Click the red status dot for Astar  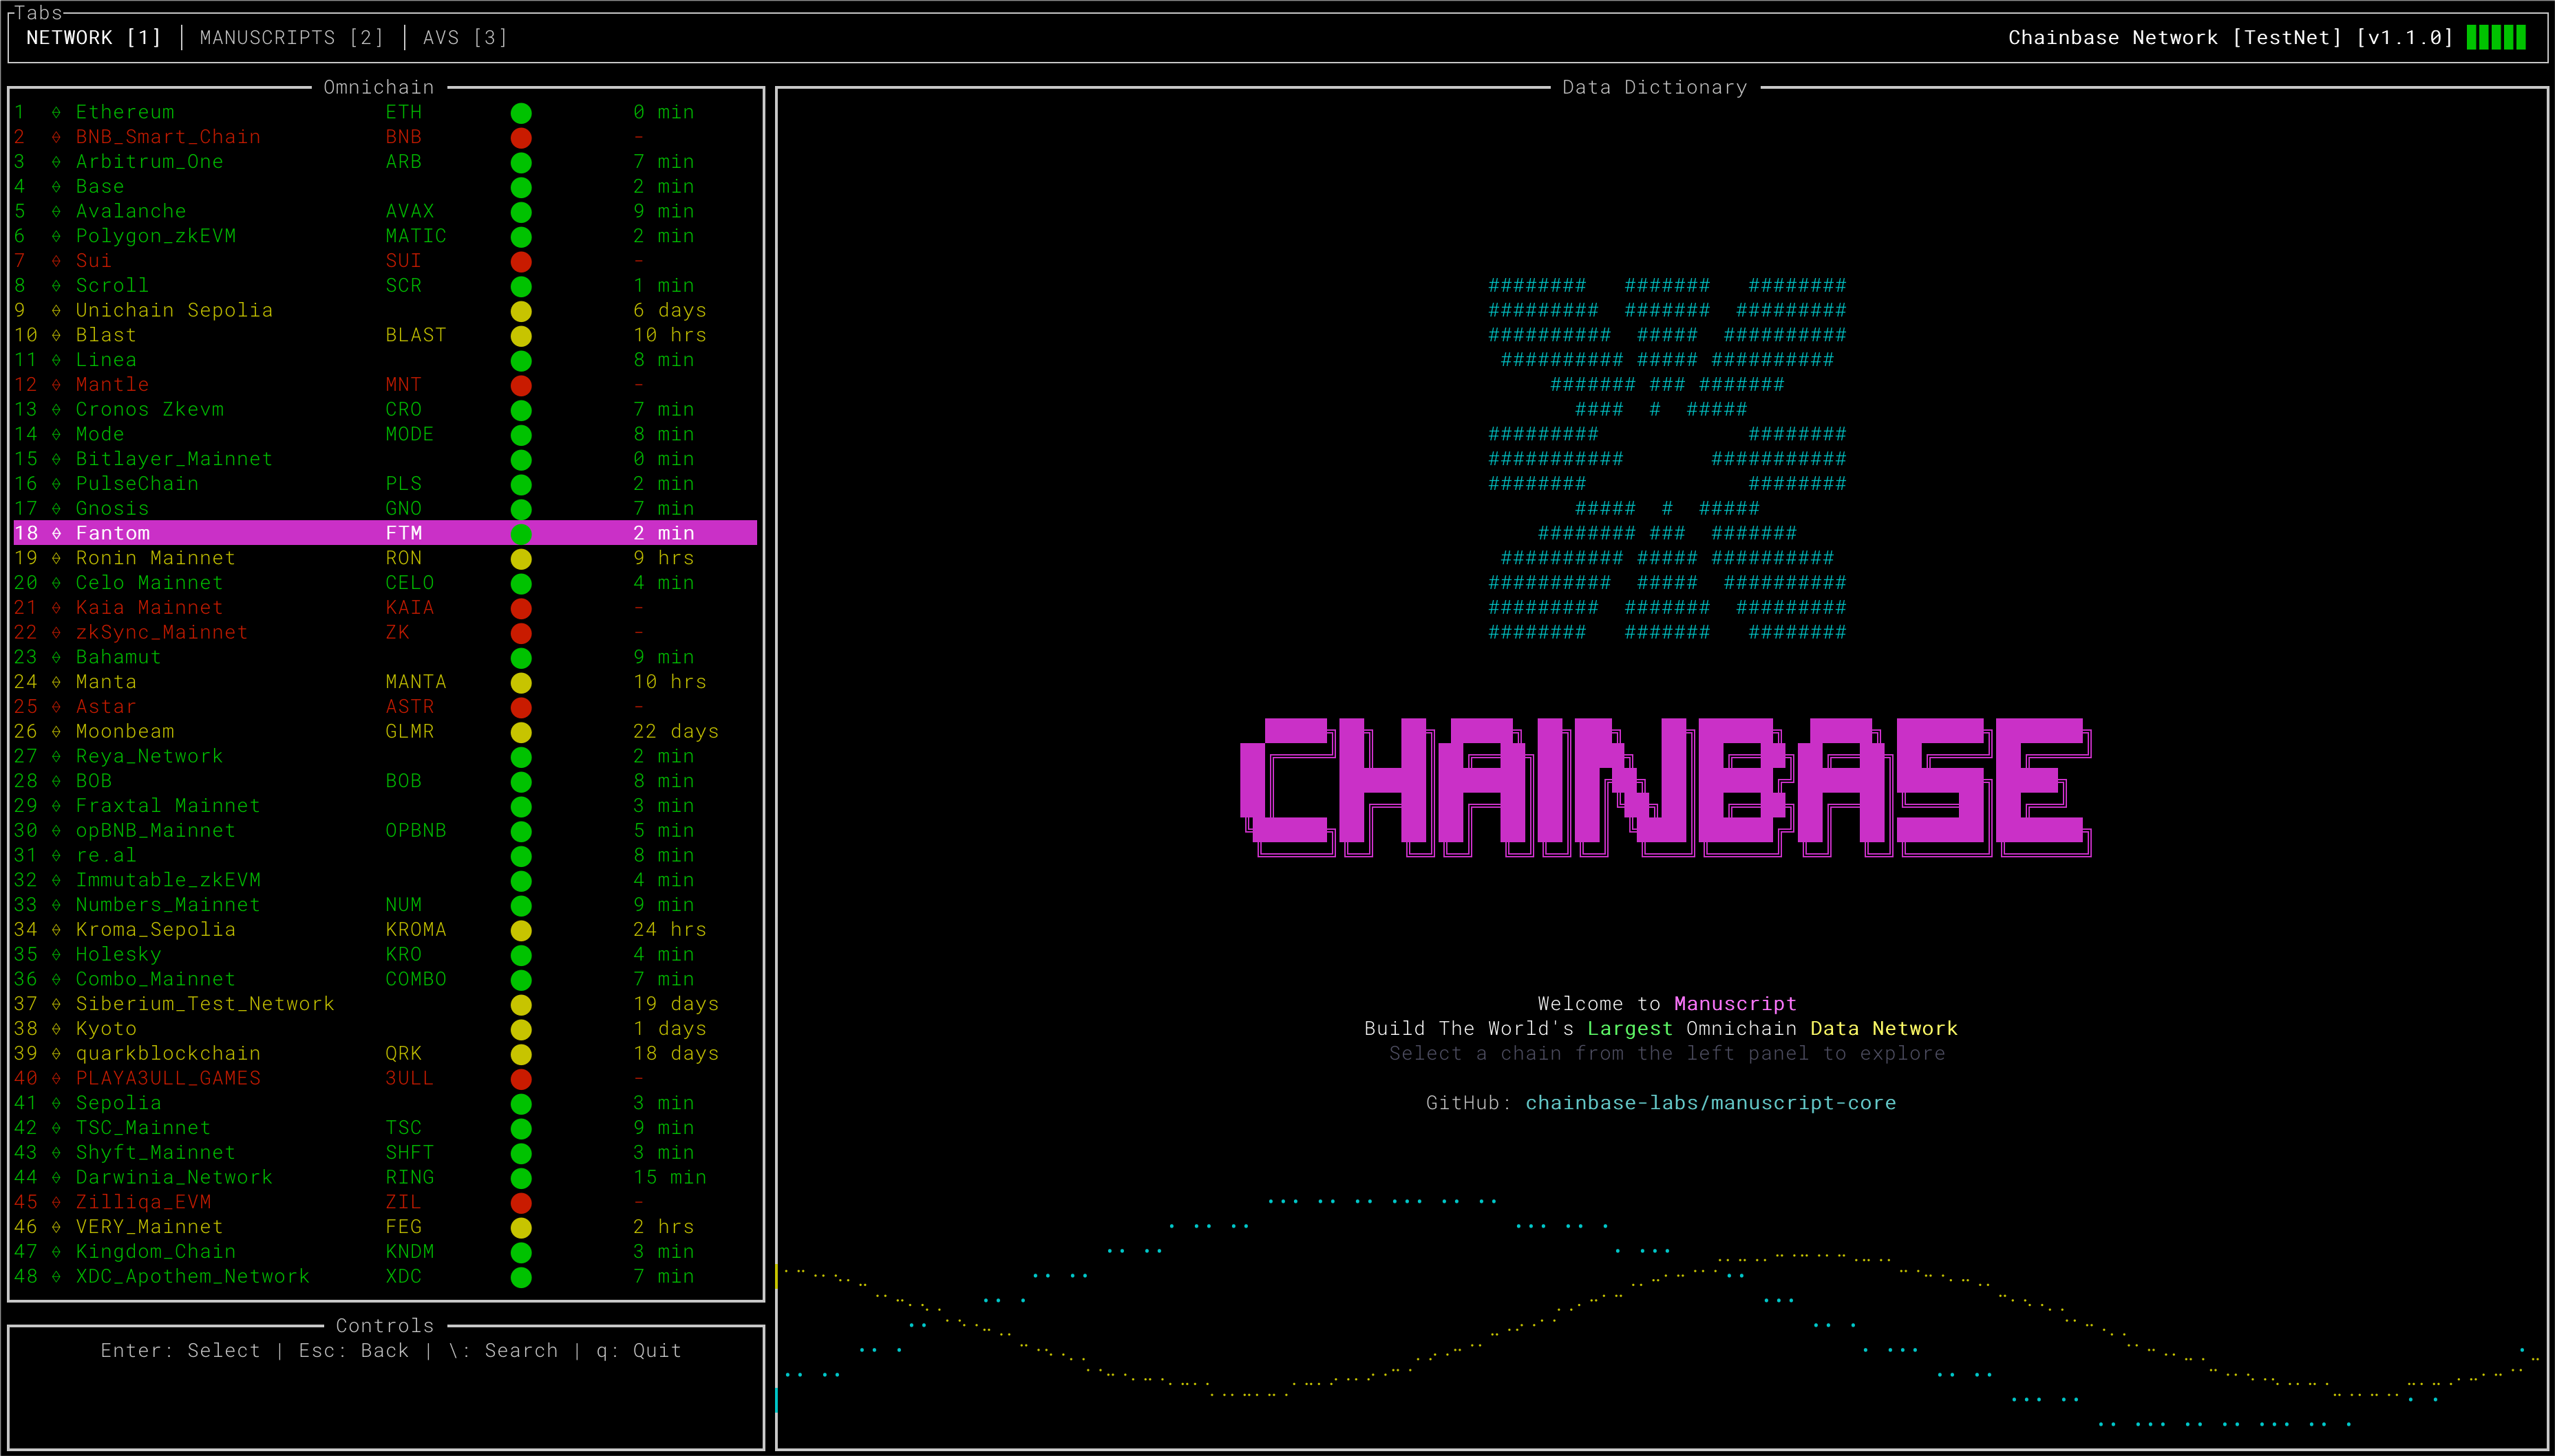click(521, 707)
